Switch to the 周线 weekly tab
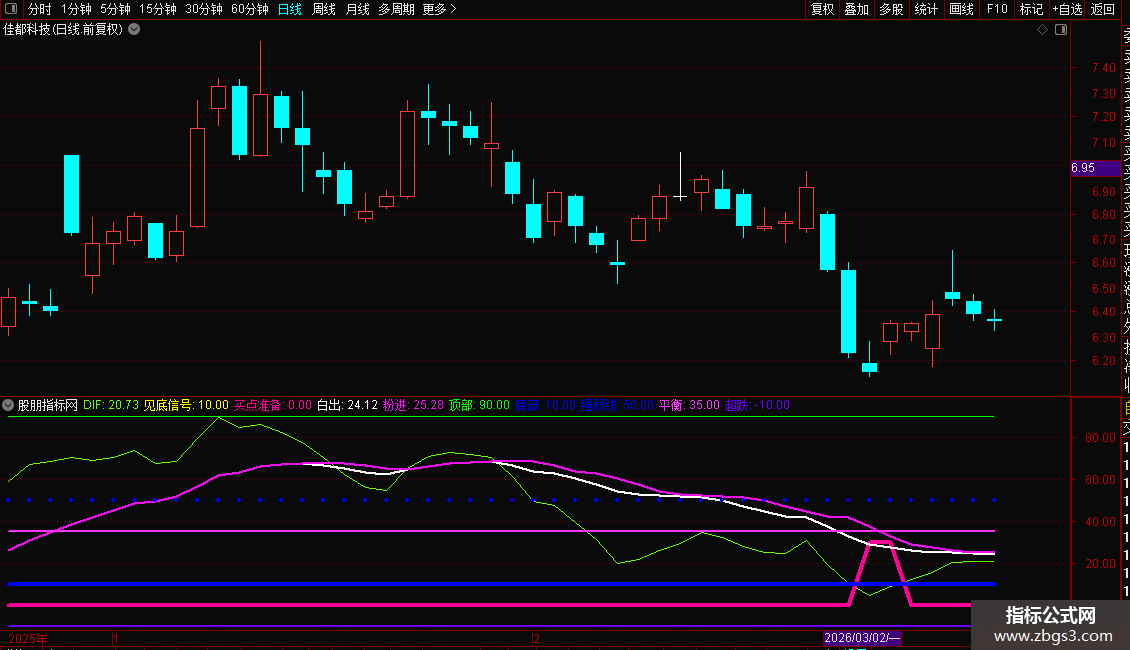 [x=324, y=9]
